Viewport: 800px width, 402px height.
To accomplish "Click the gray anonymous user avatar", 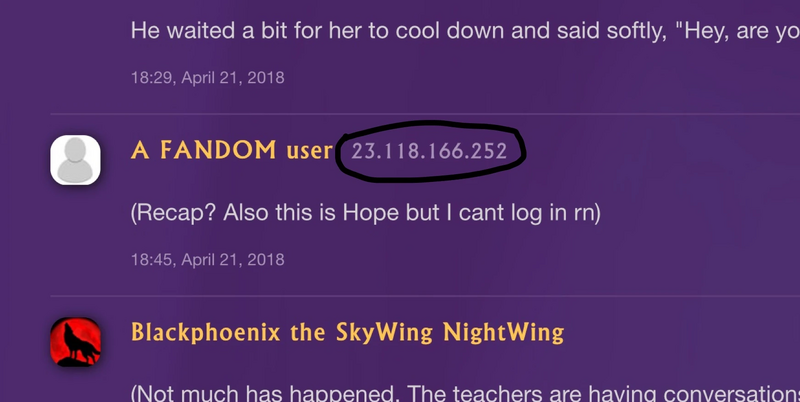I will (x=76, y=160).
